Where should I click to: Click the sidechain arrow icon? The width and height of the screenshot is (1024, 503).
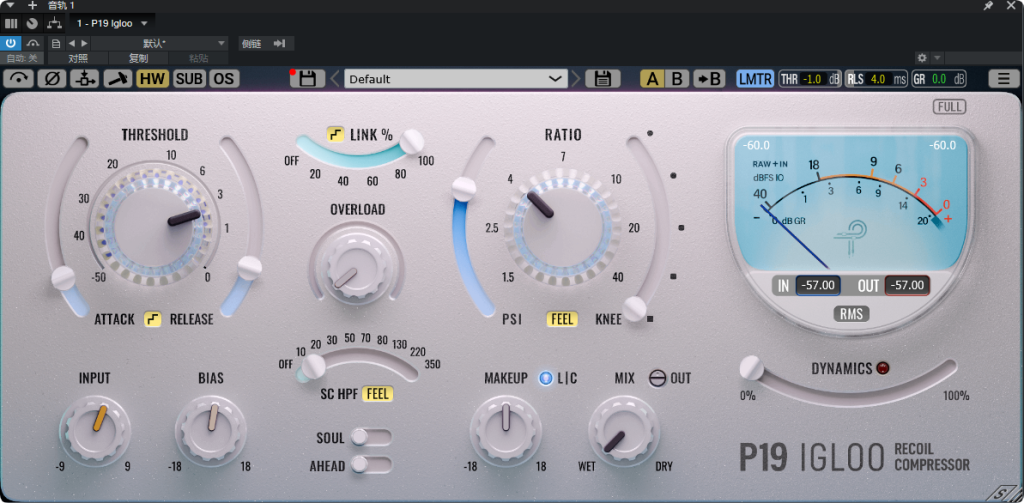tap(280, 44)
